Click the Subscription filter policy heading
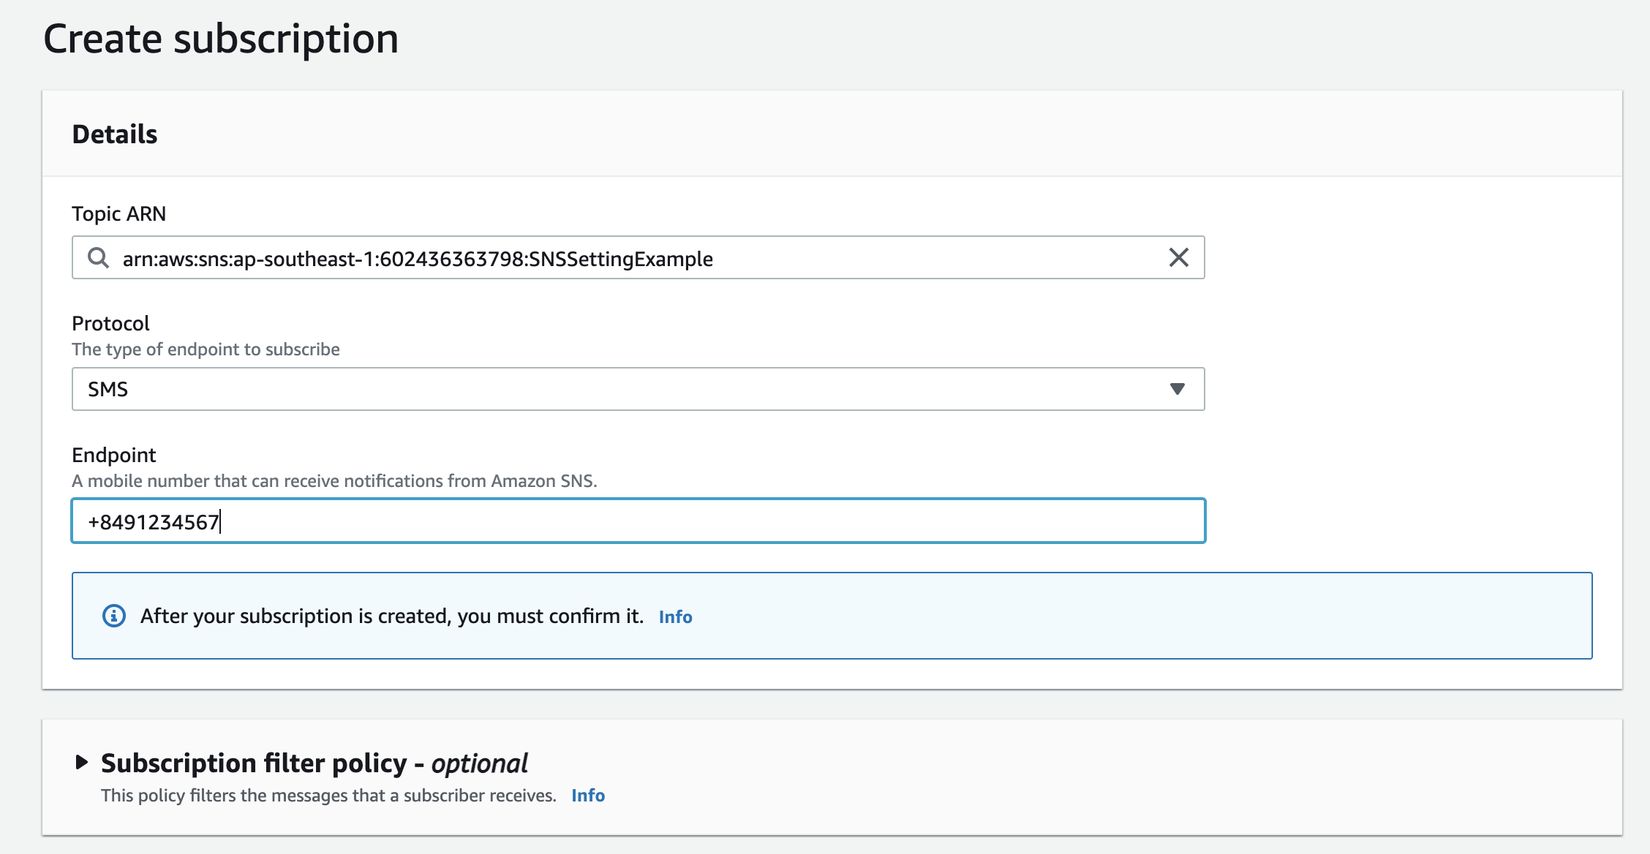This screenshot has width=1650, height=854. coord(314,763)
